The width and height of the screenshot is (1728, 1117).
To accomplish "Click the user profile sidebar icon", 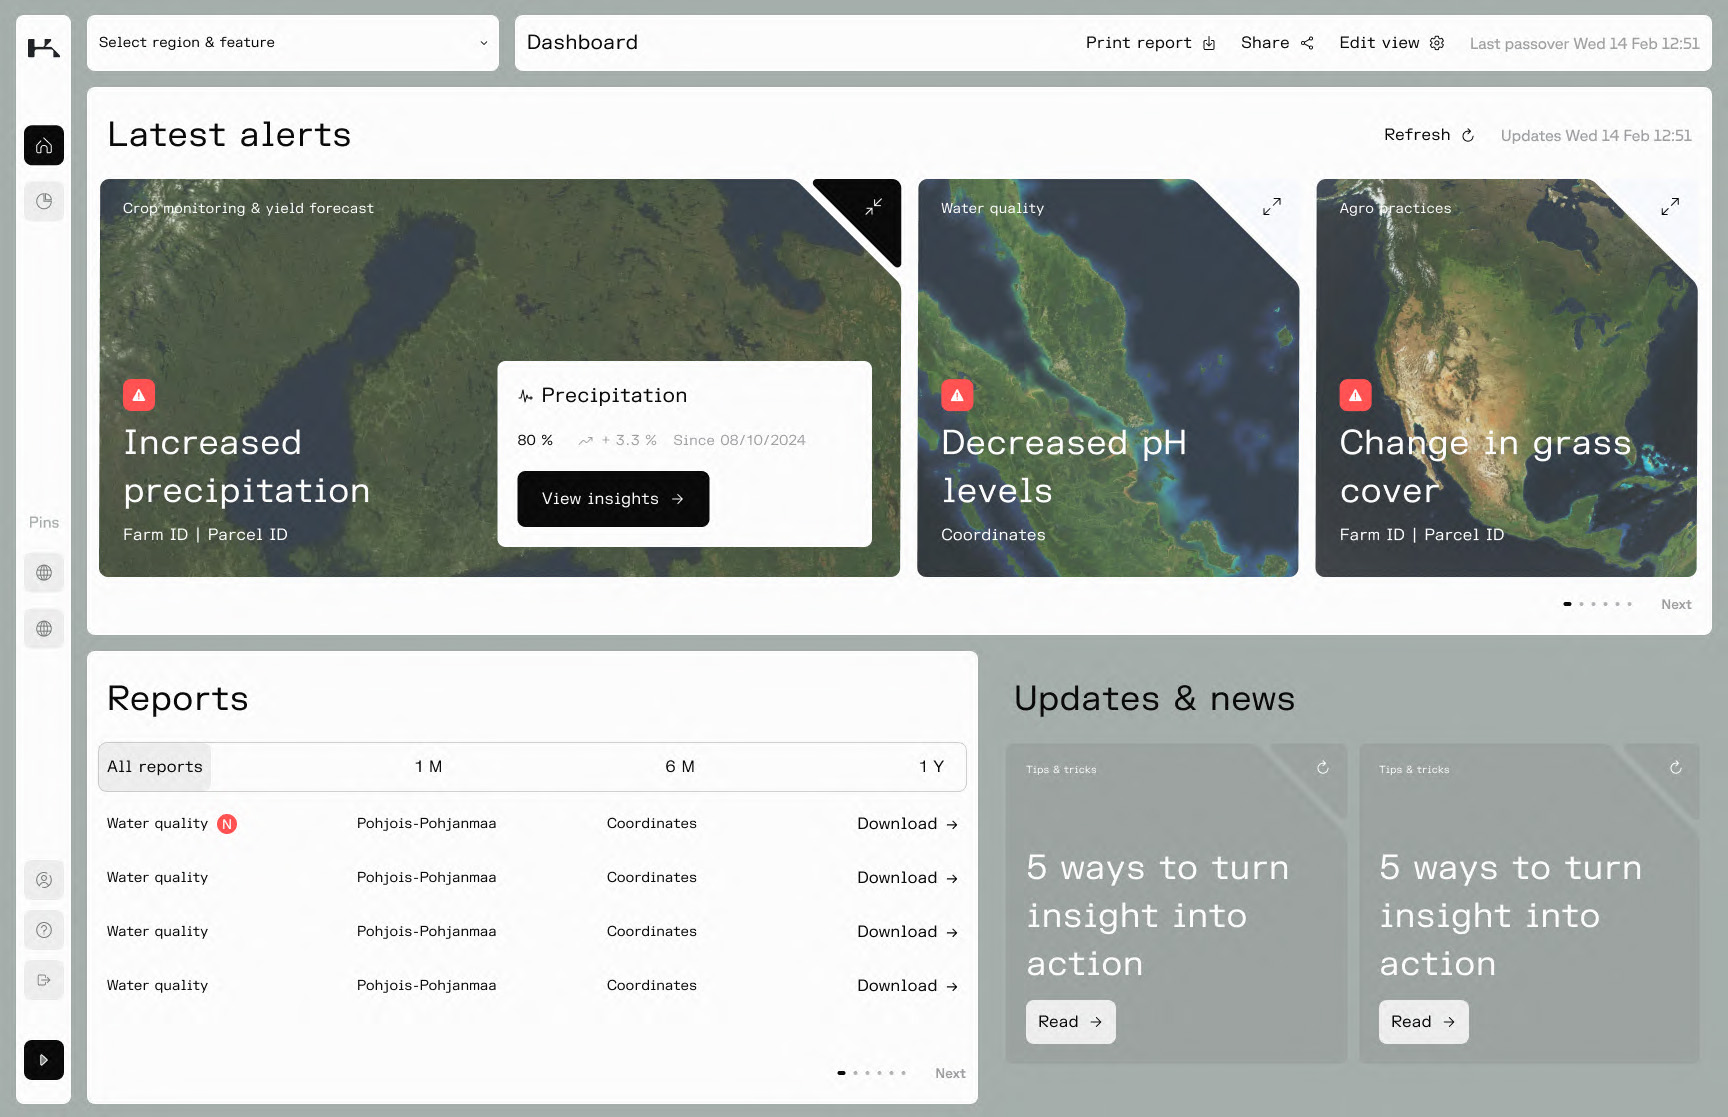I will pyautogui.click(x=44, y=880).
